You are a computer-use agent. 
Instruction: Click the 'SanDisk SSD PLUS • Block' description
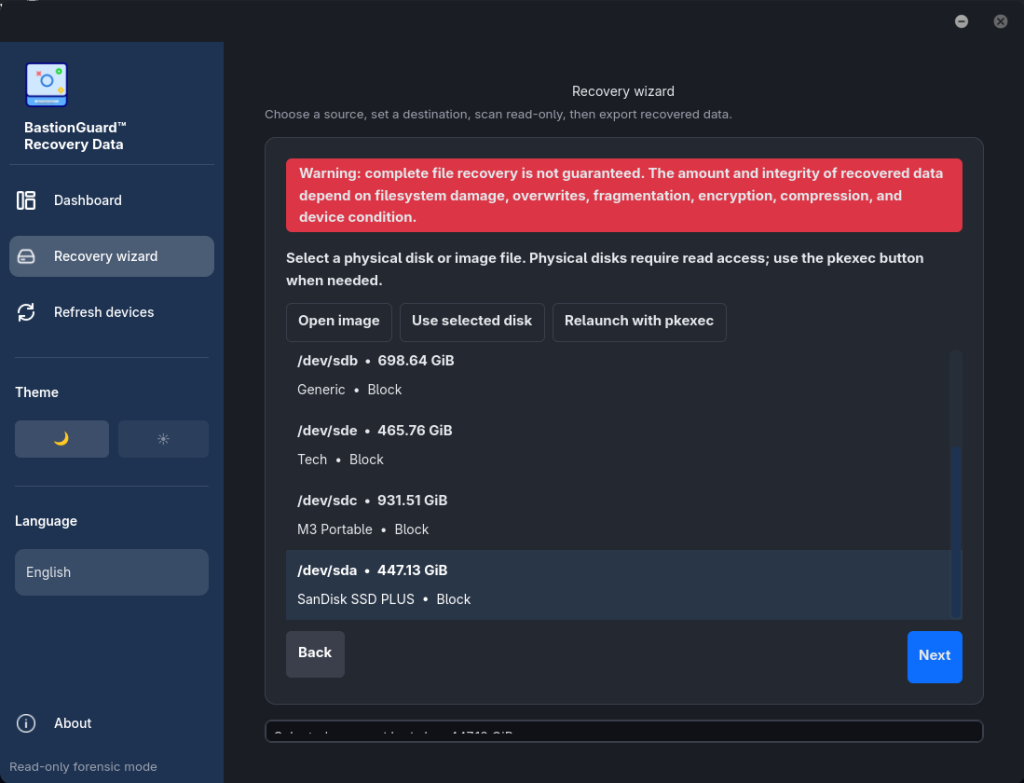(x=384, y=599)
